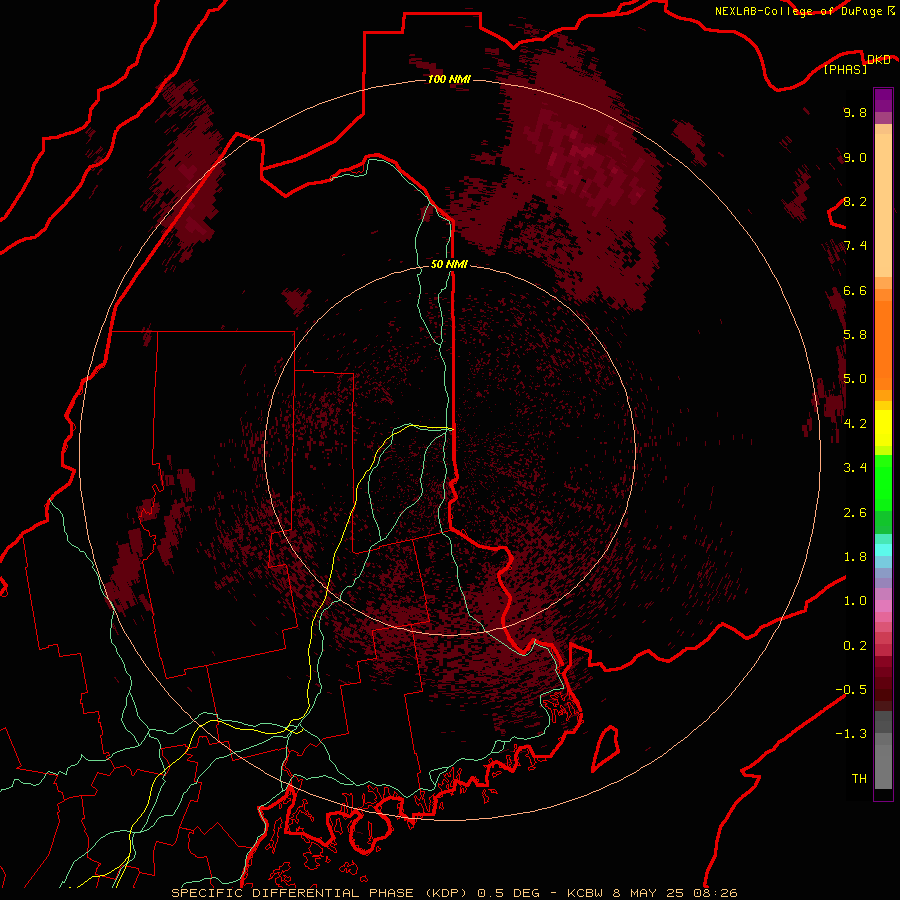Pick the gray color band at scale bottom
The image size is (900, 900).
point(883,766)
